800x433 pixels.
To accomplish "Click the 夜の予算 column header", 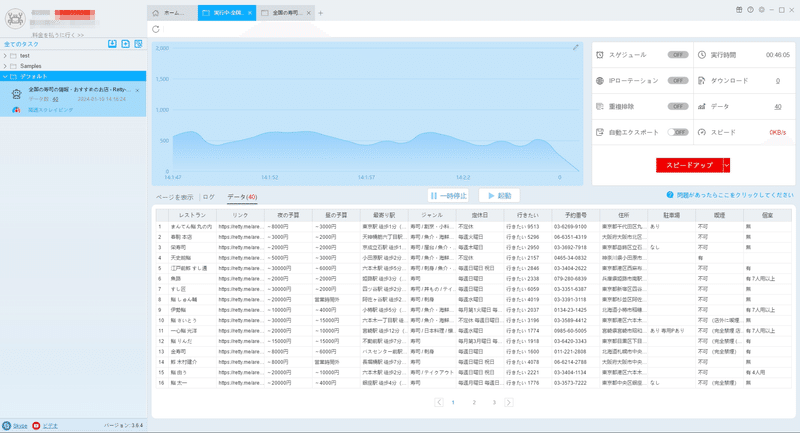I will 288,215.
